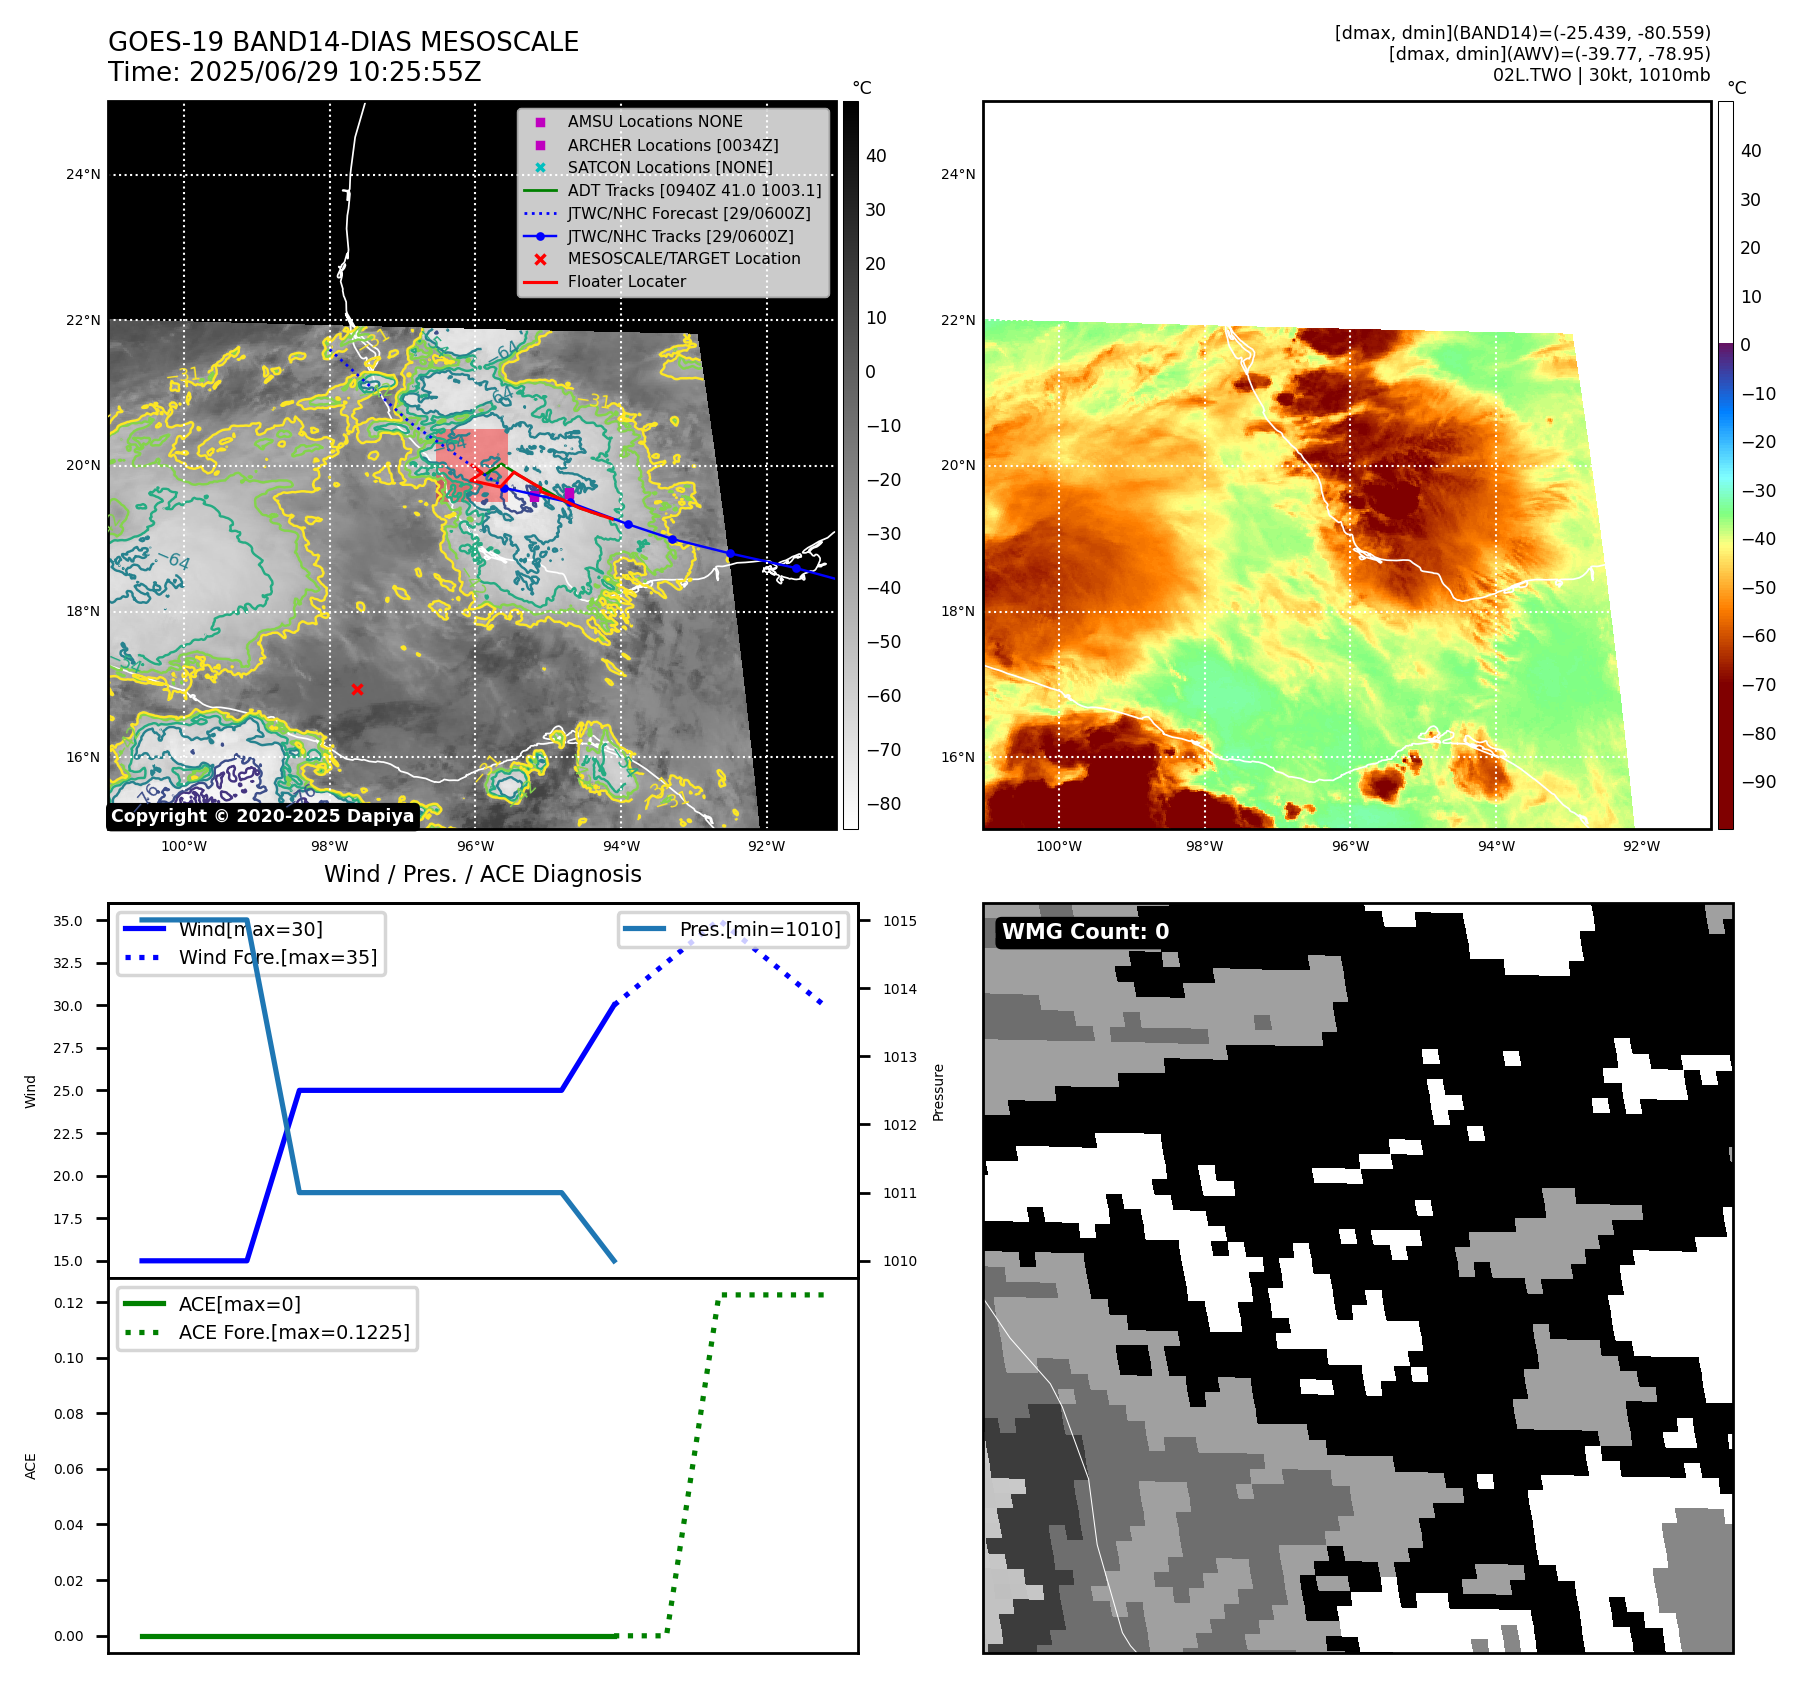1801x1690 pixels.
Task: Click the title 'GOES-19 BAND14-DIAS MESOSCALE'
Action: (x=343, y=42)
